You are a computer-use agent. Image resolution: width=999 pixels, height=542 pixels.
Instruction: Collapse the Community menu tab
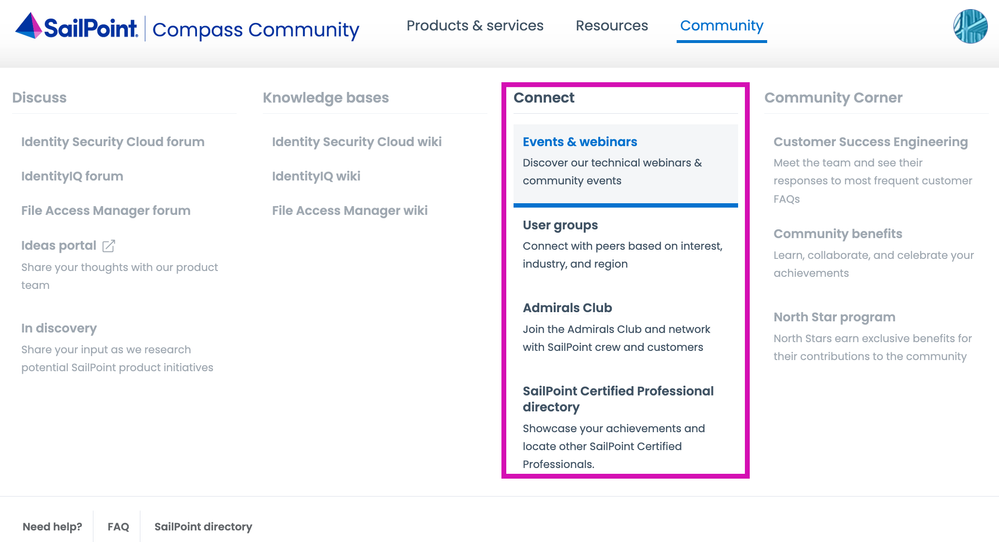721,26
